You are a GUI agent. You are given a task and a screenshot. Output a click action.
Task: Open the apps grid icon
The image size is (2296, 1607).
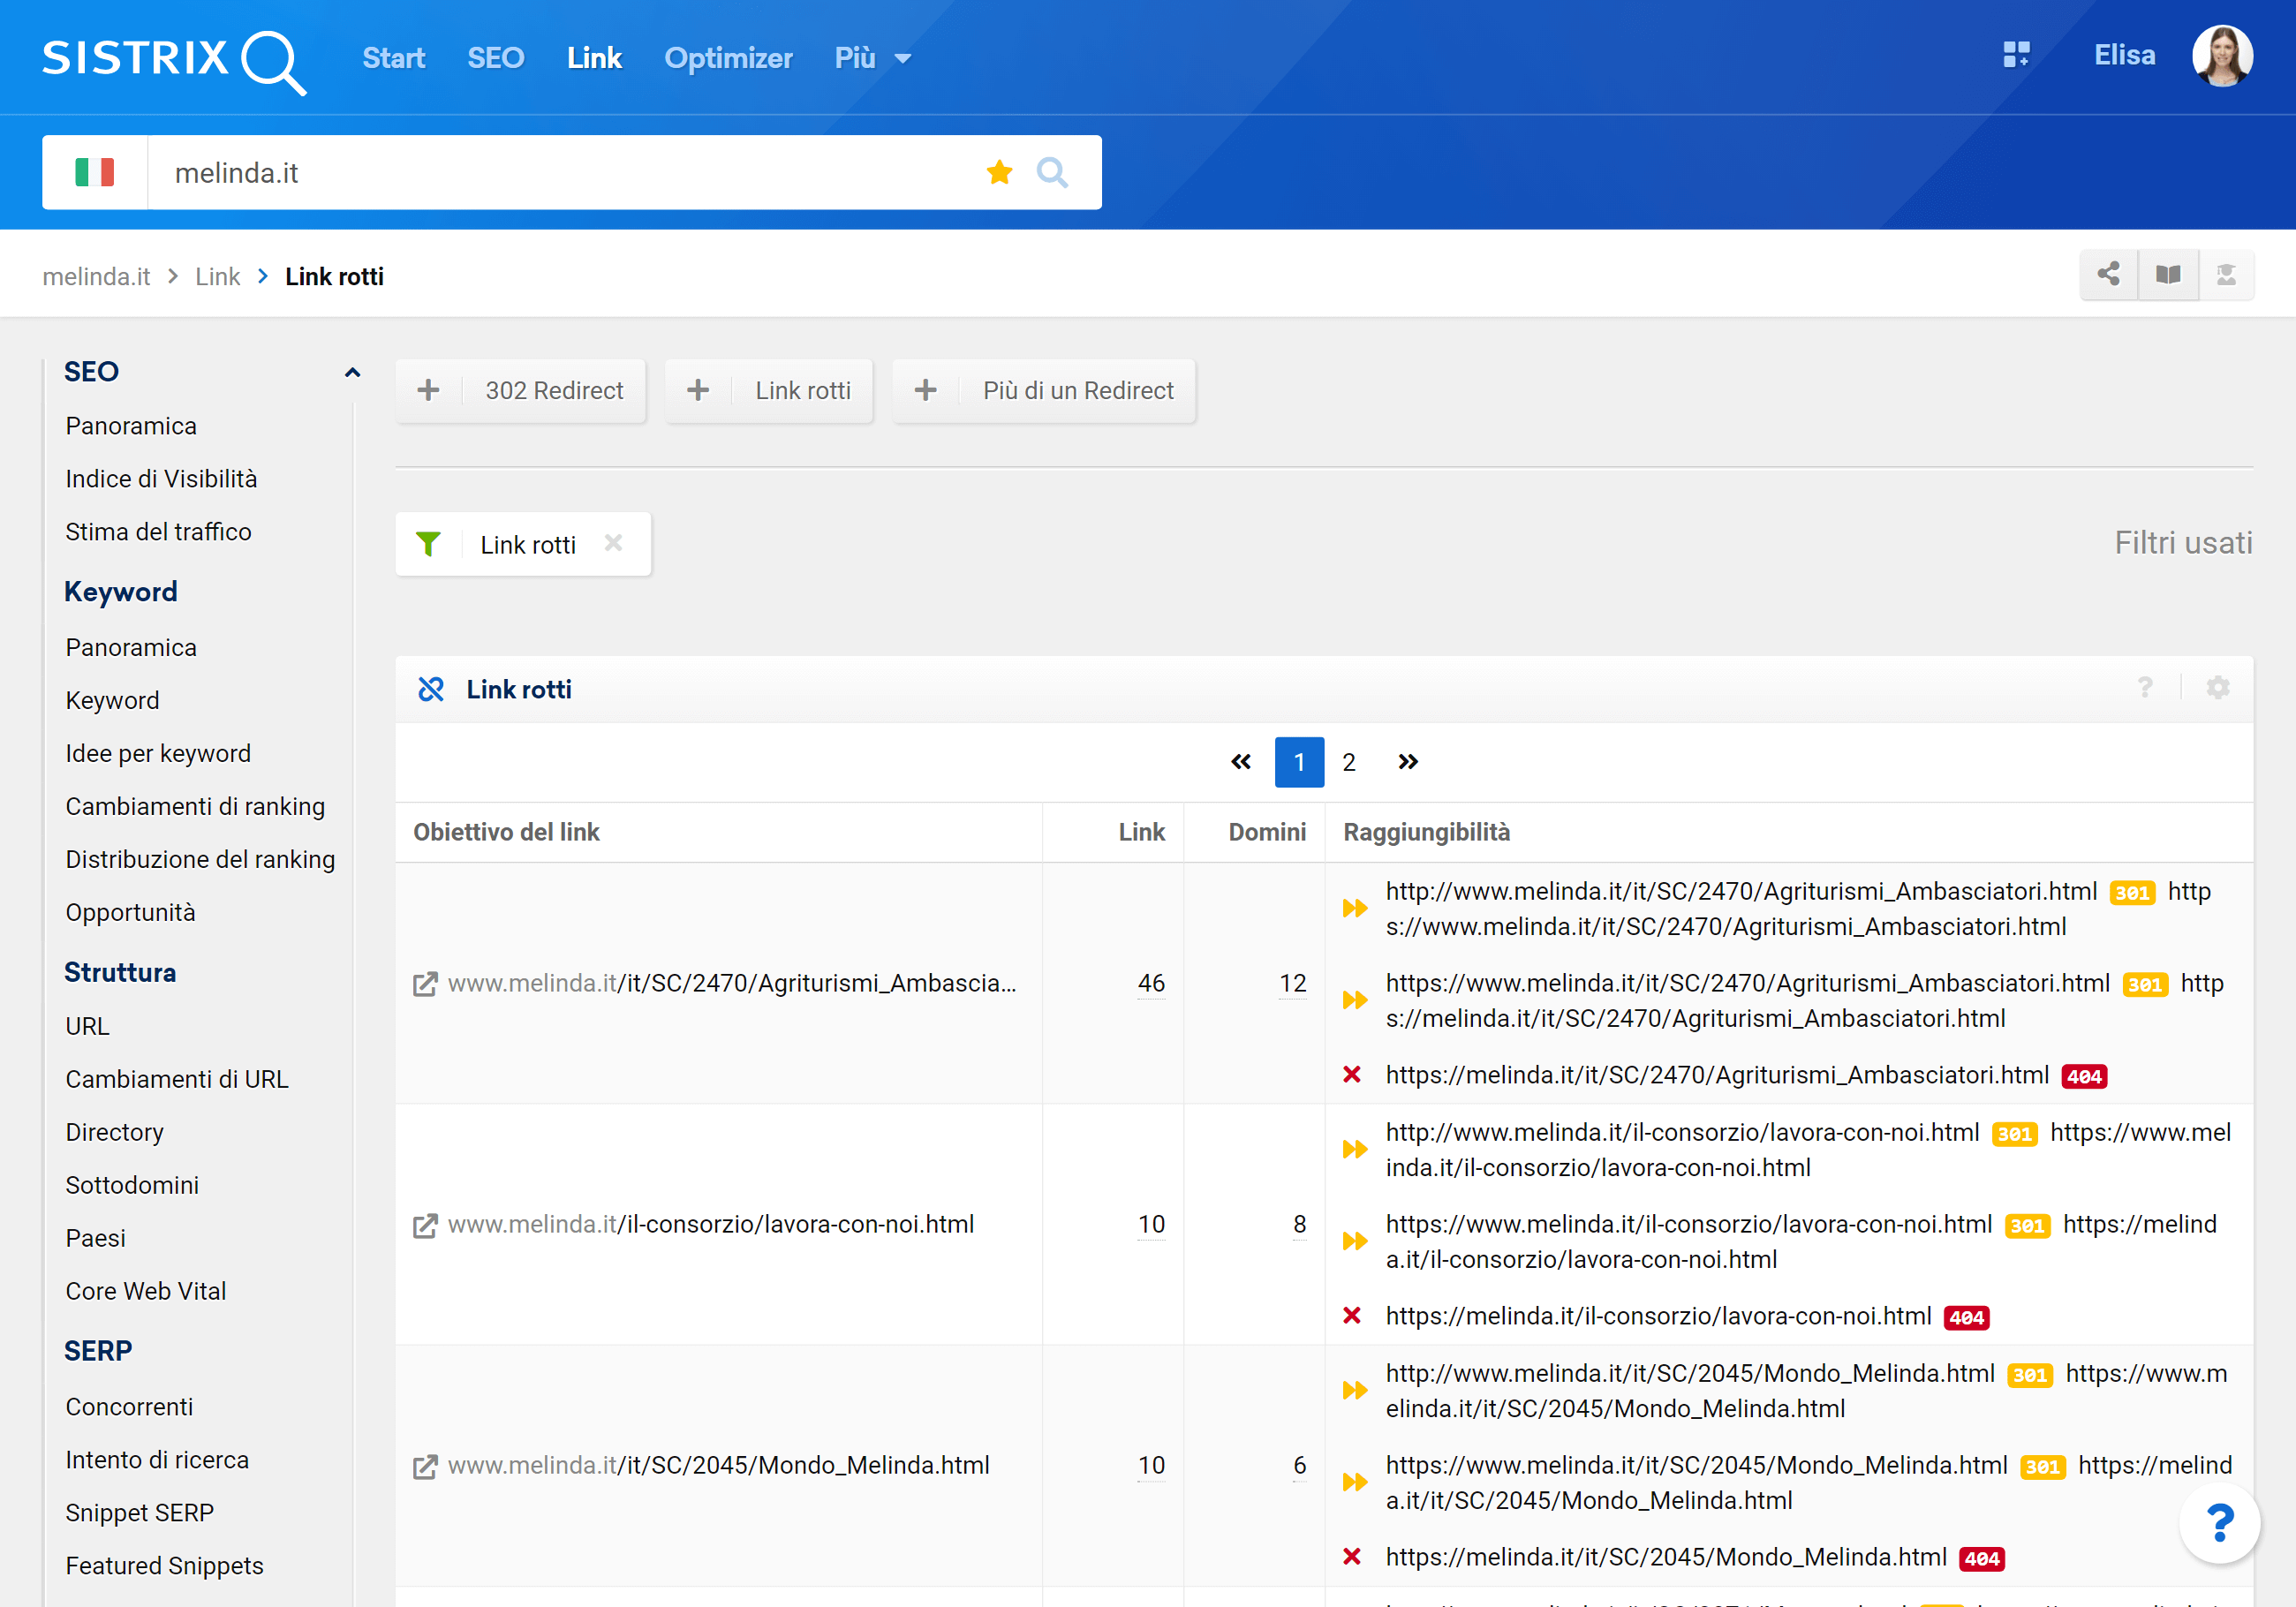(2016, 55)
